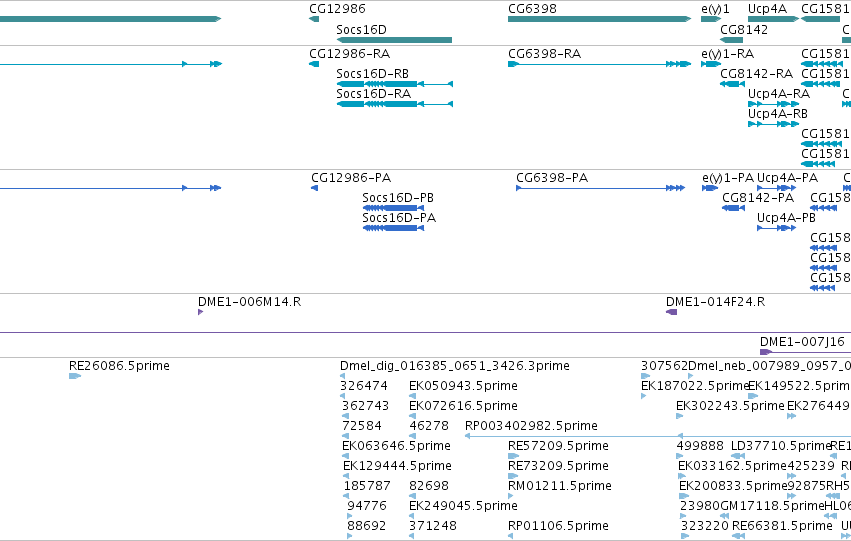Open the Dmel_dig_016385_0651_3426.3prime EST label

point(454,366)
